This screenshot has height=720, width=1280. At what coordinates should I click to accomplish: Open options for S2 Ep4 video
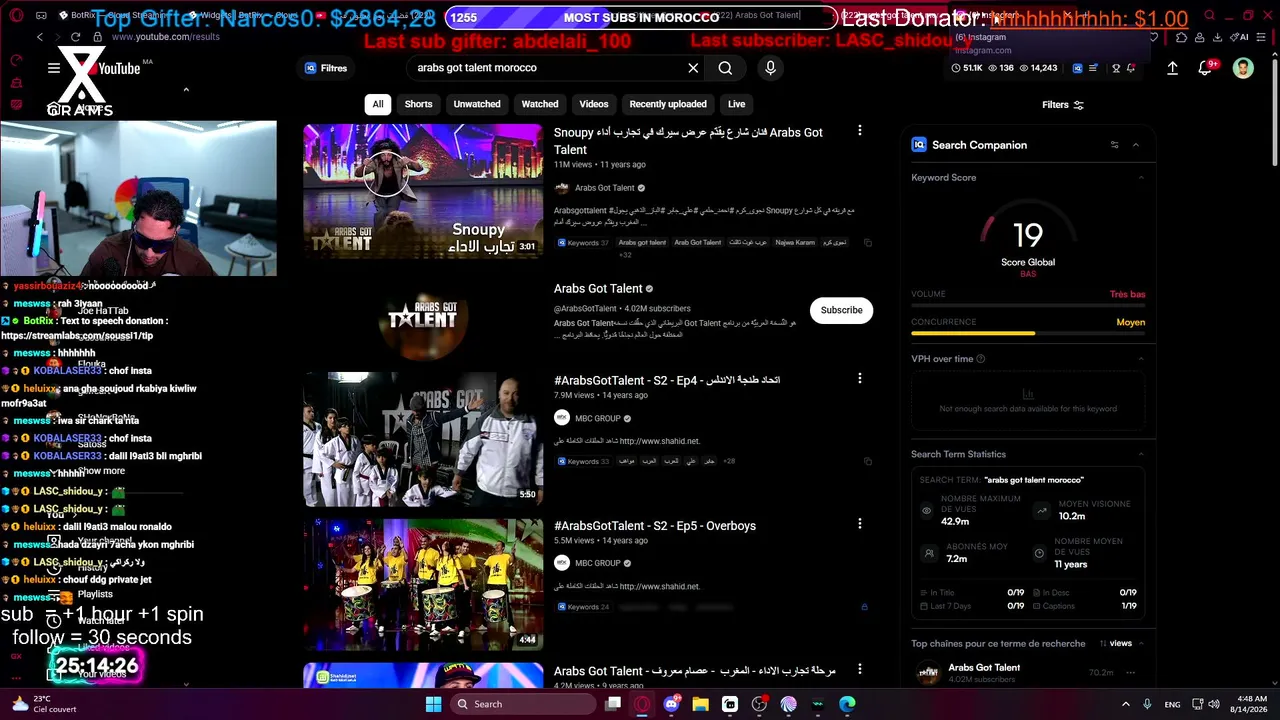click(x=859, y=378)
